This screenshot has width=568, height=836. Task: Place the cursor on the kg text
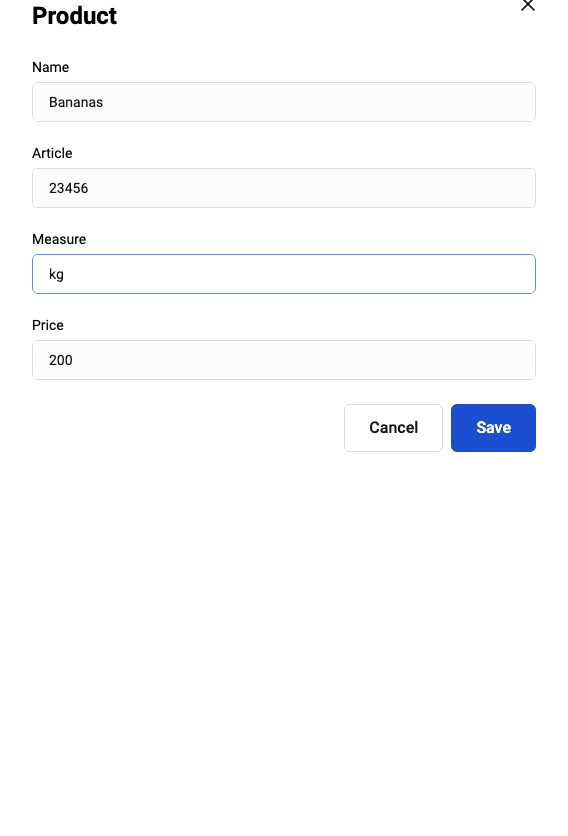56,275
